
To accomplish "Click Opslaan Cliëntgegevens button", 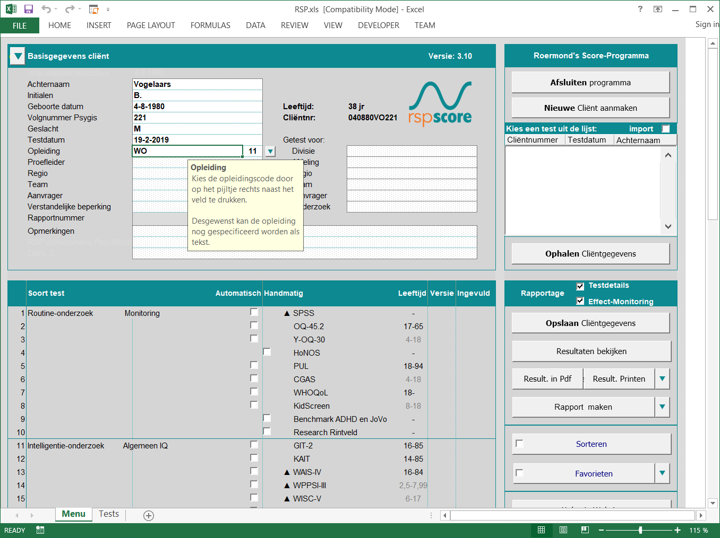I will [x=591, y=323].
